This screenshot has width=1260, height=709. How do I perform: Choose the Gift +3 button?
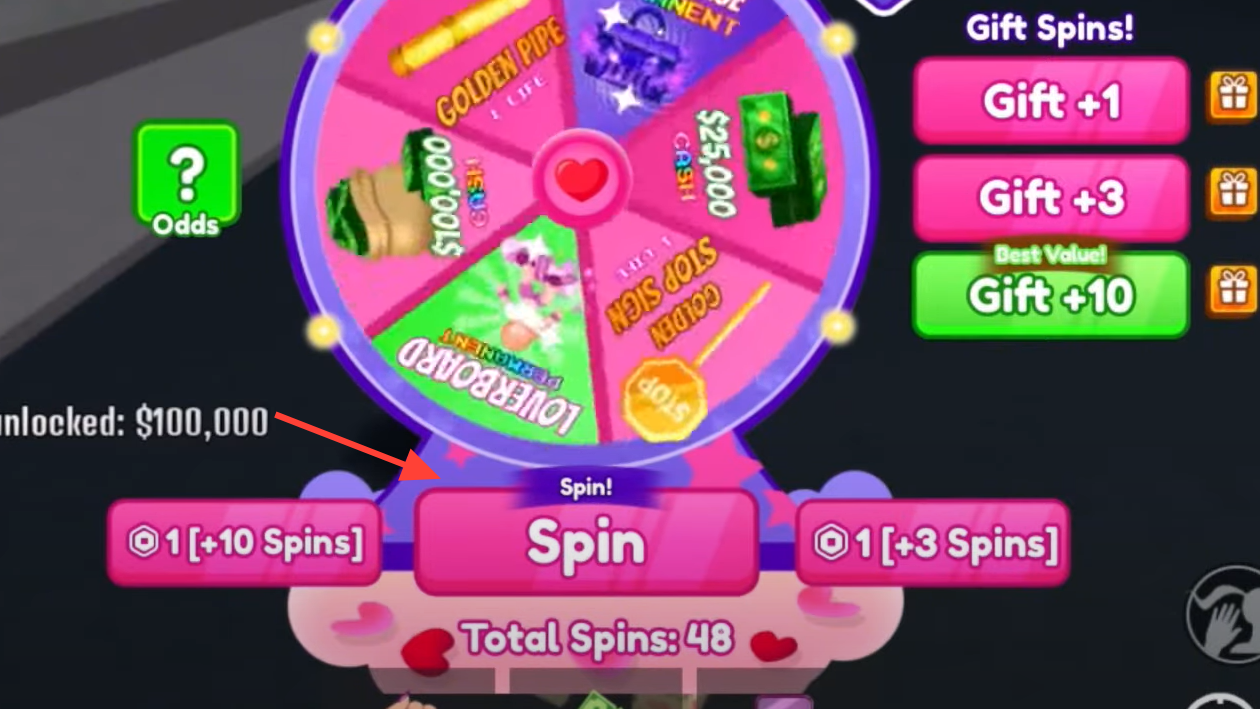[x=1051, y=197]
